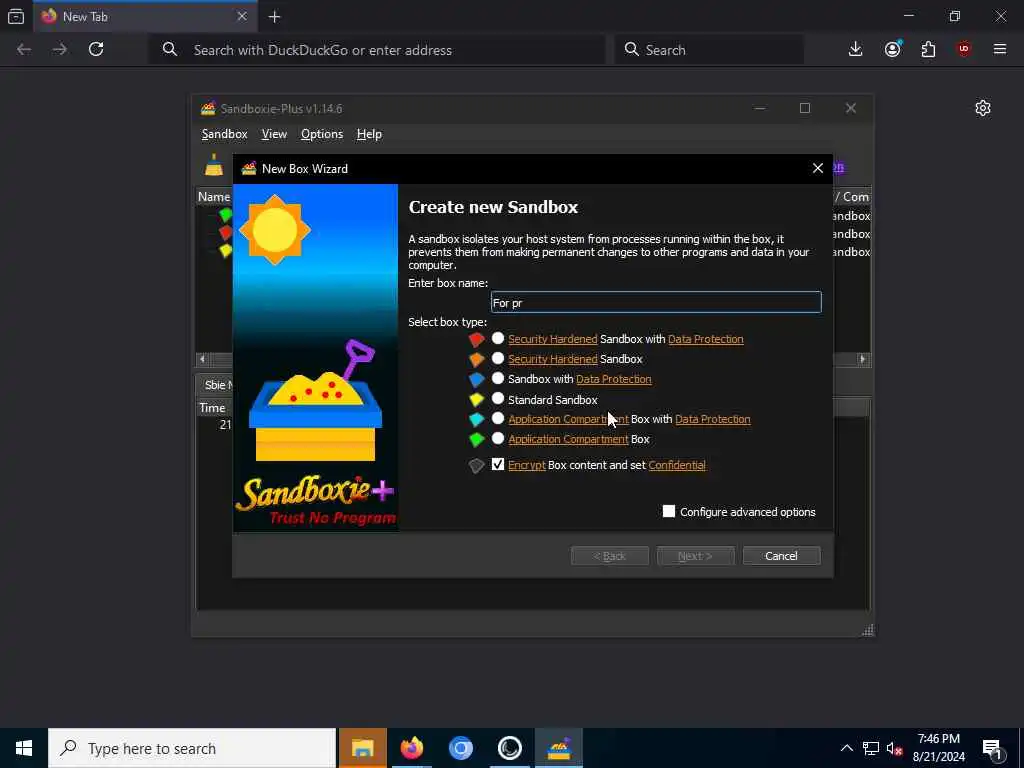Enable Configure advanced options checkbox
This screenshot has height=768, width=1024.
tap(669, 511)
